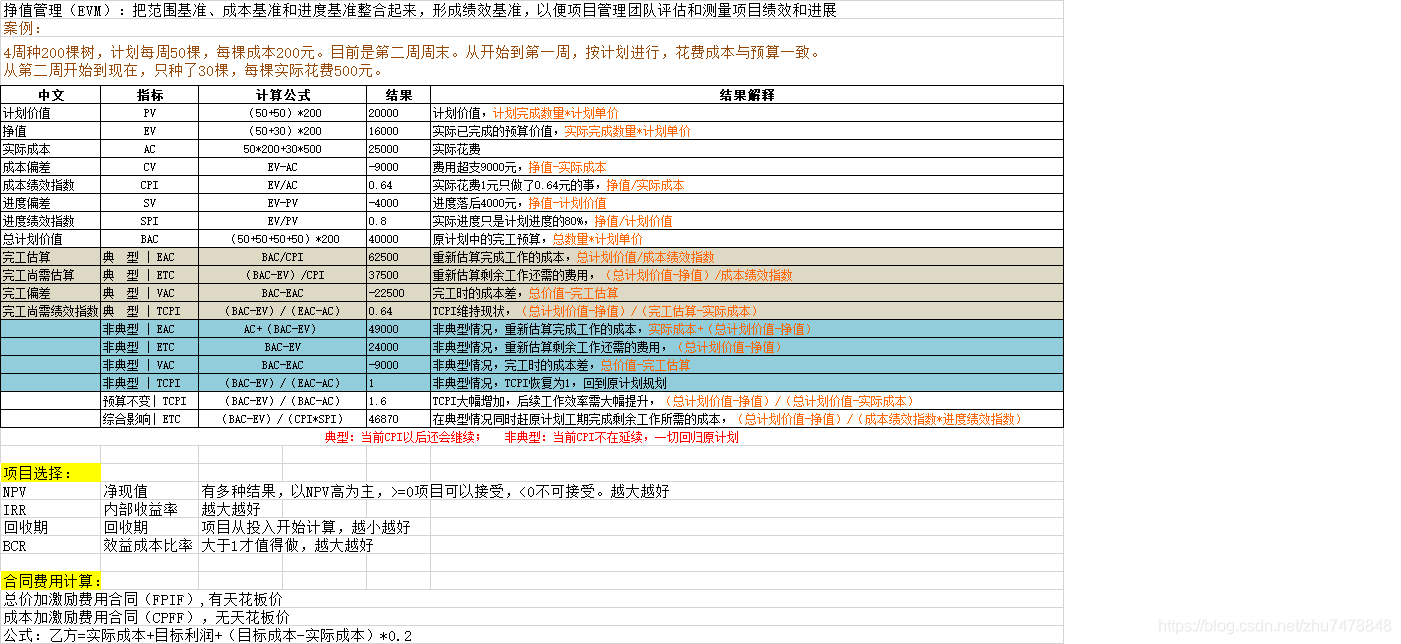Click the 'SPI' indicator cell

point(150,221)
